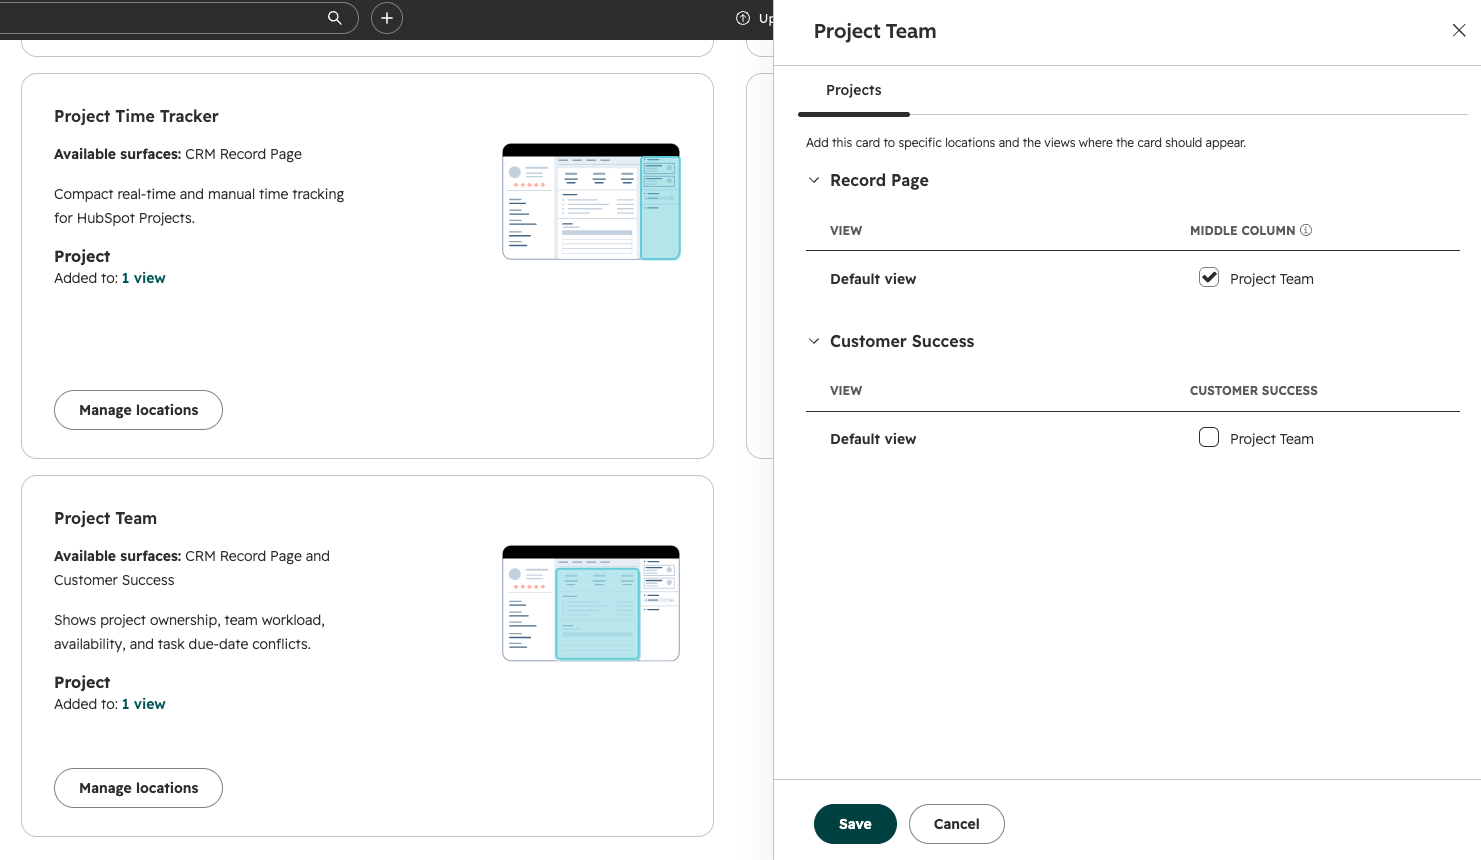
Task: Click Default view row under Customer Success
Action: click(x=1133, y=439)
